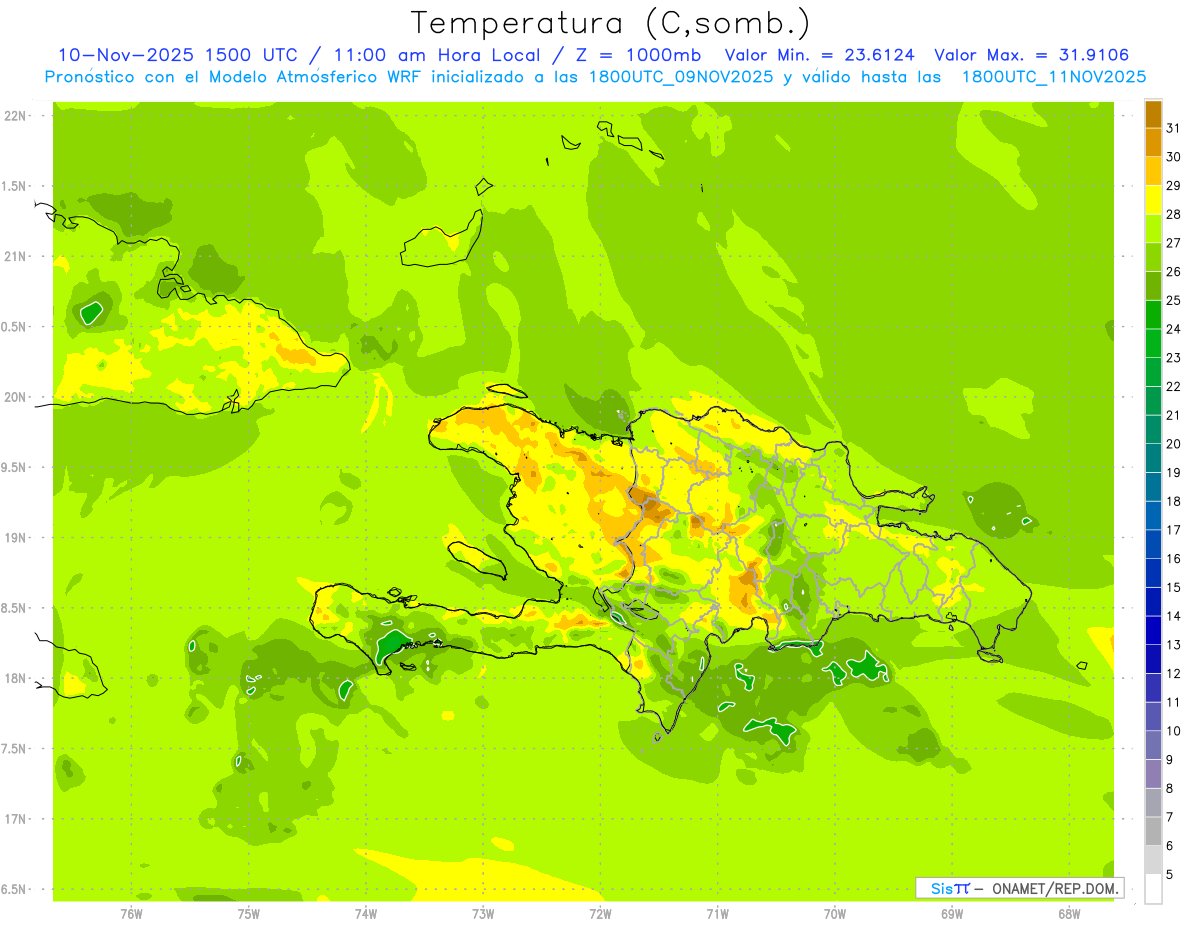
Task: Click the "74W" longitude label
Action: pyautogui.click(x=365, y=913)
